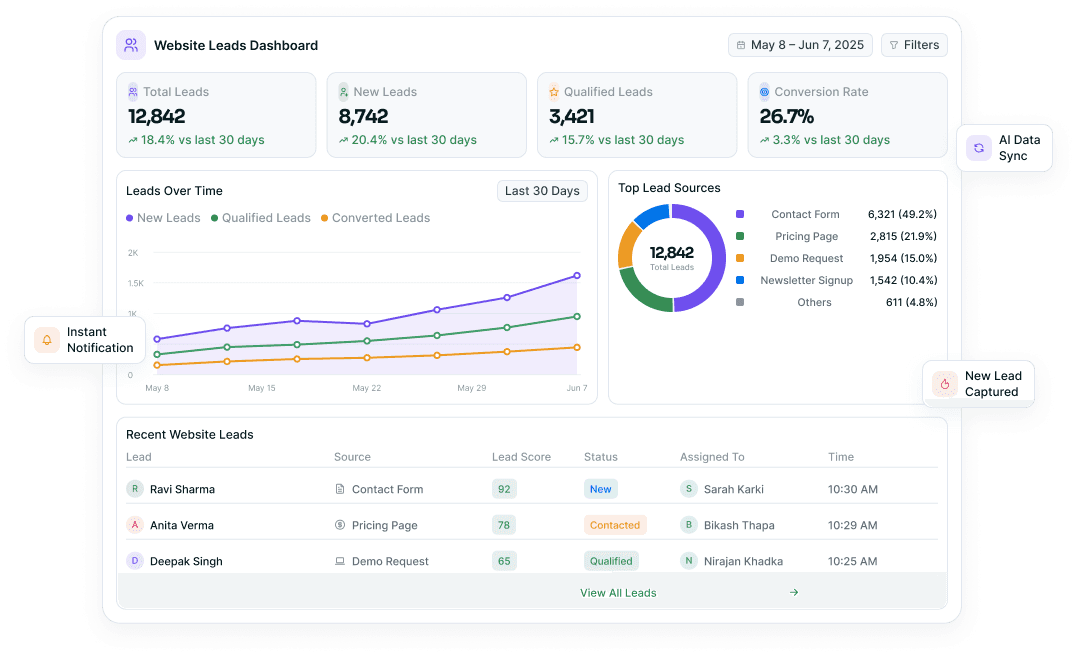The image size is (1077, 656).
Task: Click the Contacted status badge
Action: [615, 525]
